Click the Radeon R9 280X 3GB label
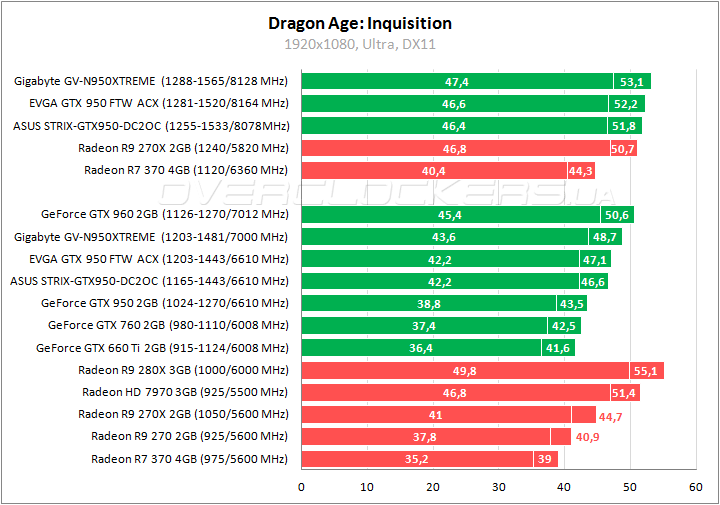 coord(182,370)
